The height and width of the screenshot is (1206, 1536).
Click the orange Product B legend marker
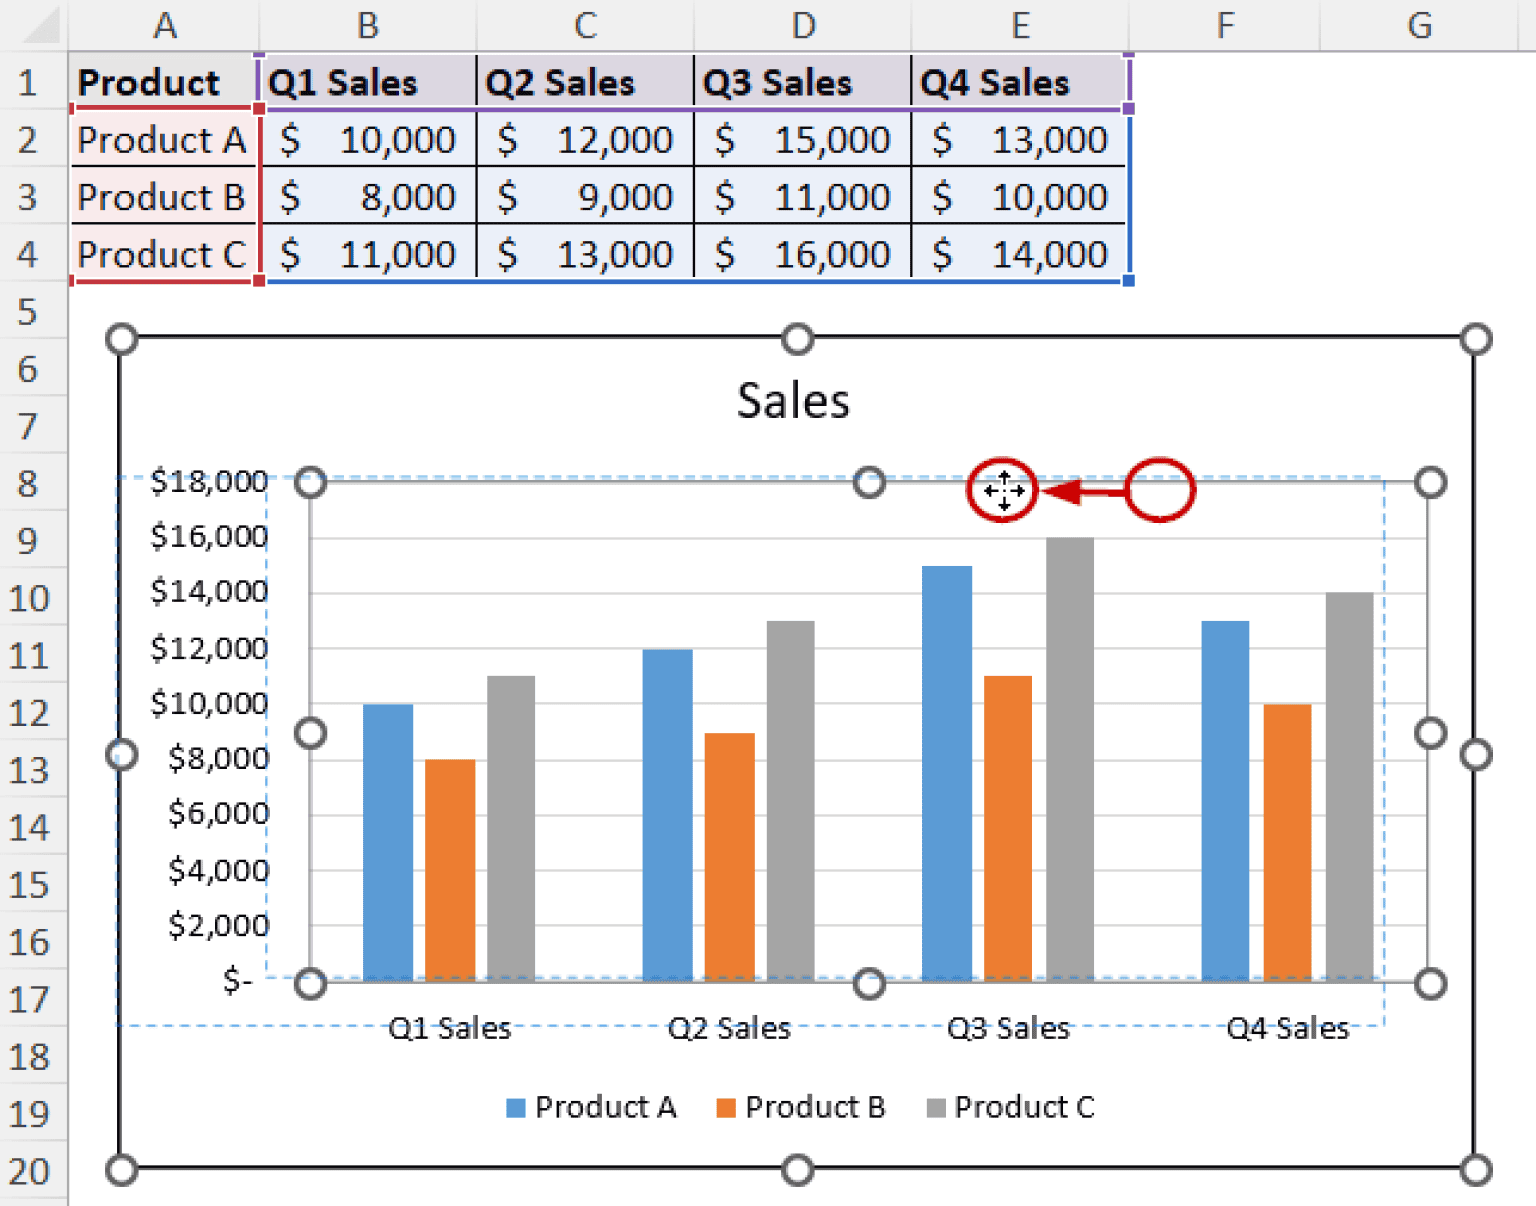coord(727,1107)
